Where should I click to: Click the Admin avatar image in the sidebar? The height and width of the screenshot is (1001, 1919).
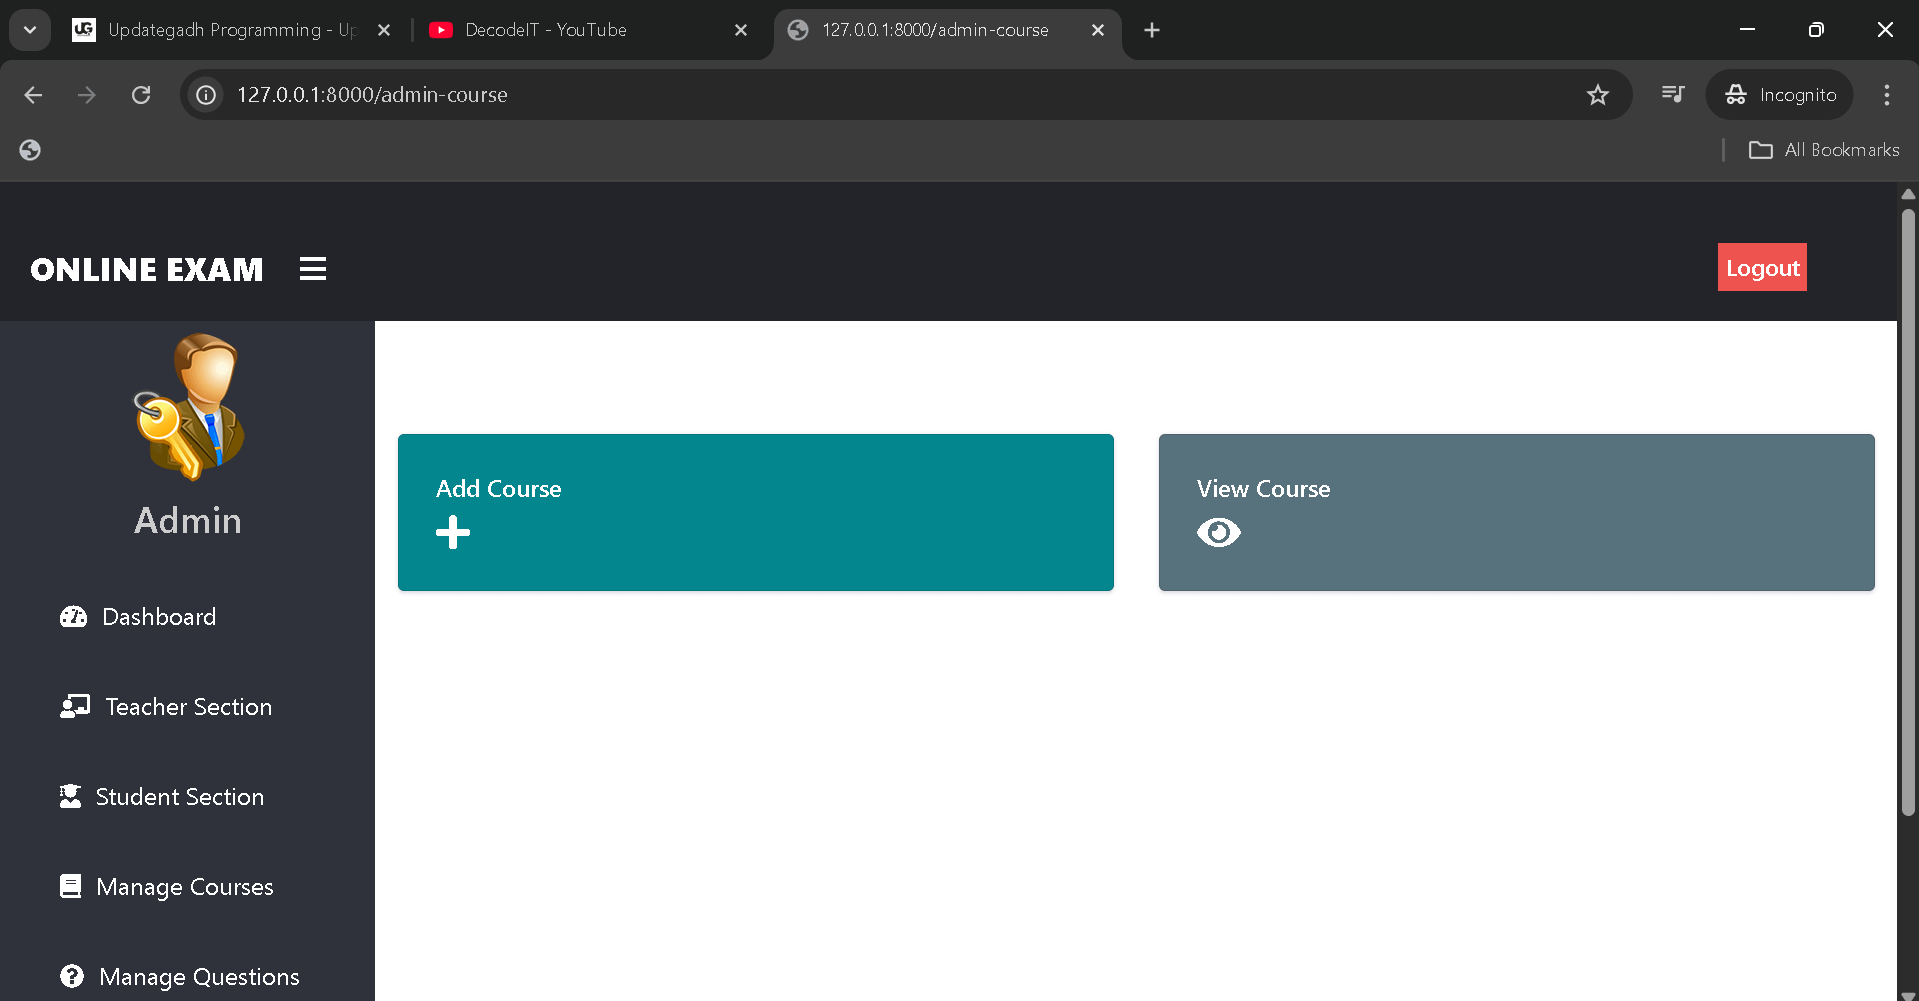point(188,406)
